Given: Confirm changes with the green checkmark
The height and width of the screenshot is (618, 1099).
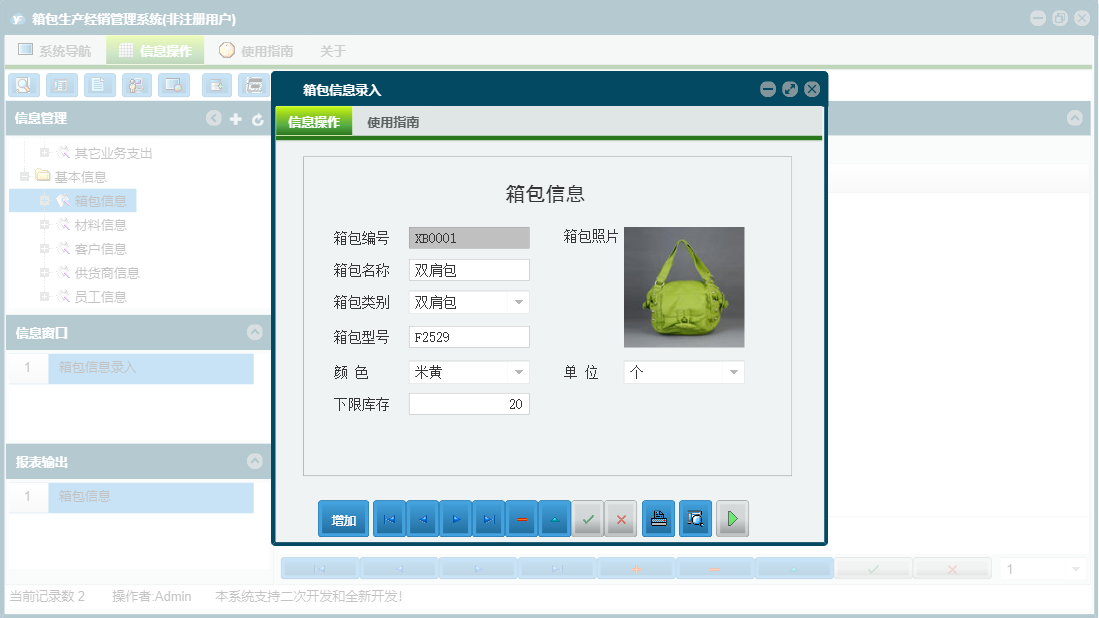Looking at the screenshot, I should click(x=588, y=518).
